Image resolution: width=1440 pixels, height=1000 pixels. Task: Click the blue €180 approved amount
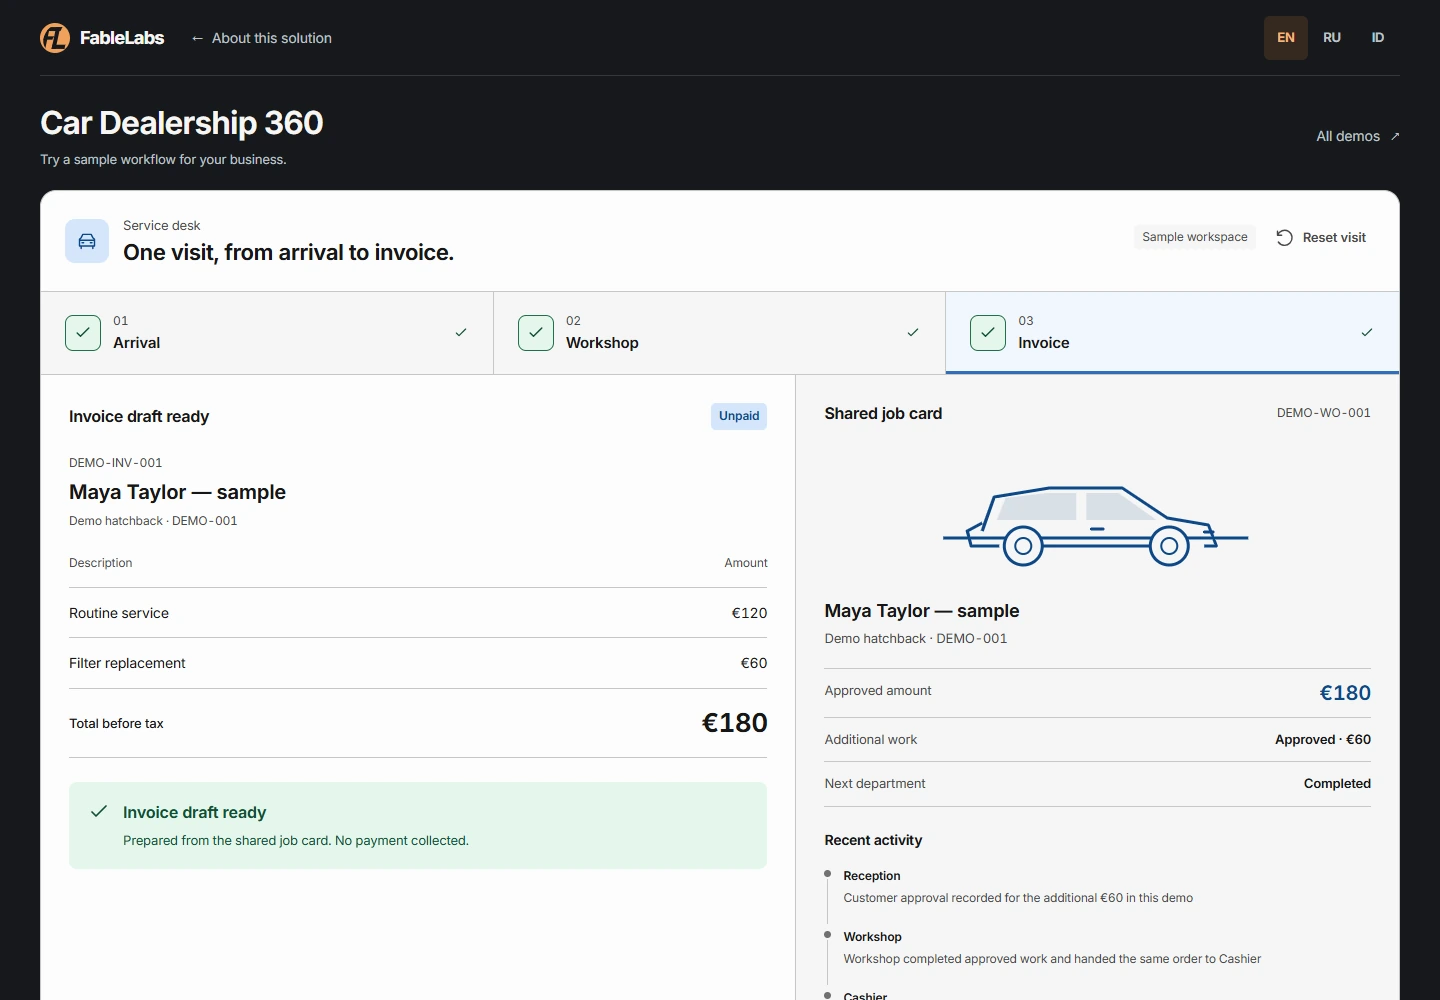point(1345,693)
